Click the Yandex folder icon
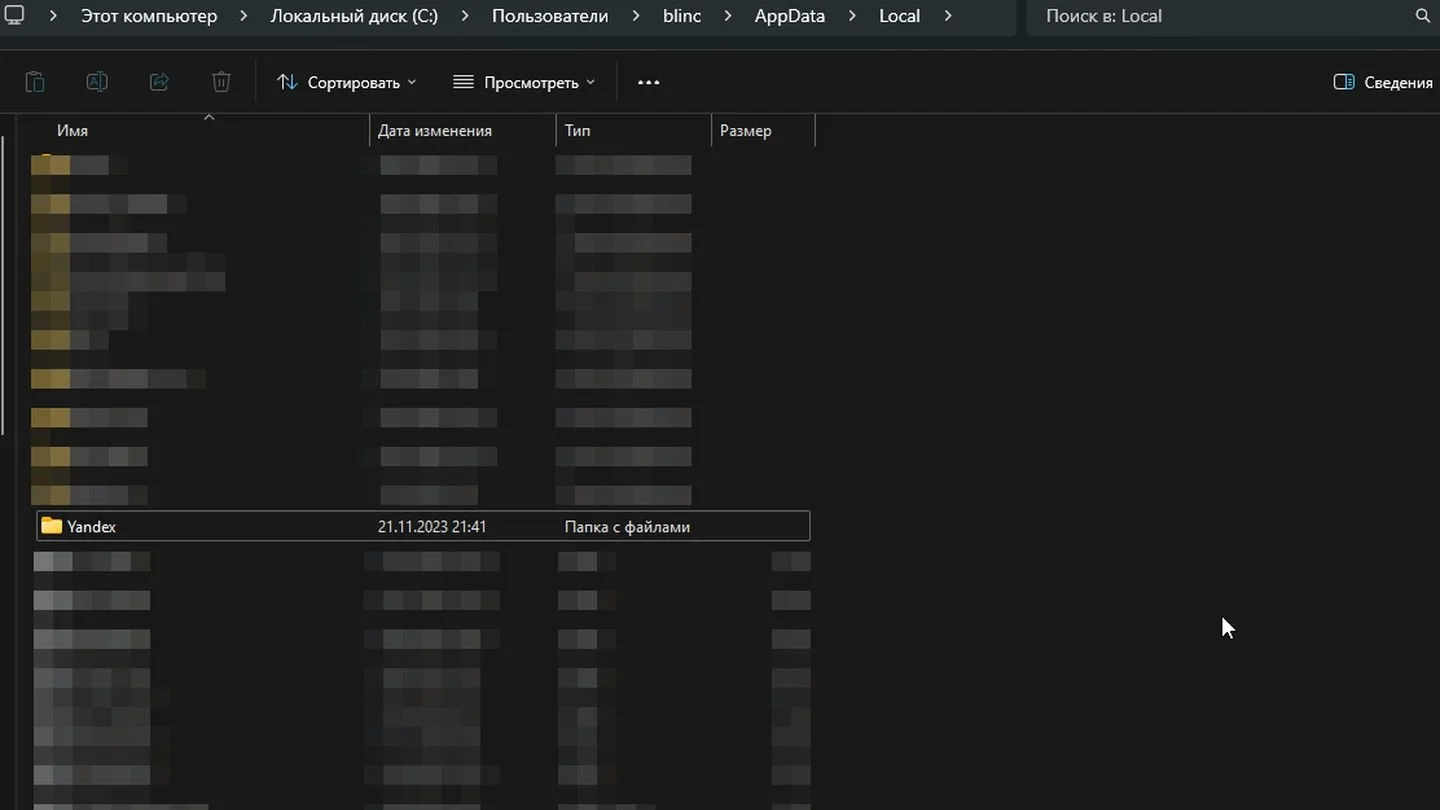This screenshot has height=810, width=1440. pyautogui.click(x=52, y=526)
